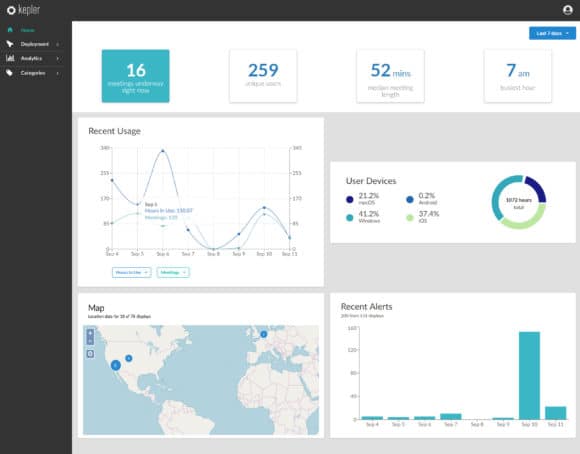Zoom out on the map with minus button
This screenshot has height=454, width=580.
[90, 340]
